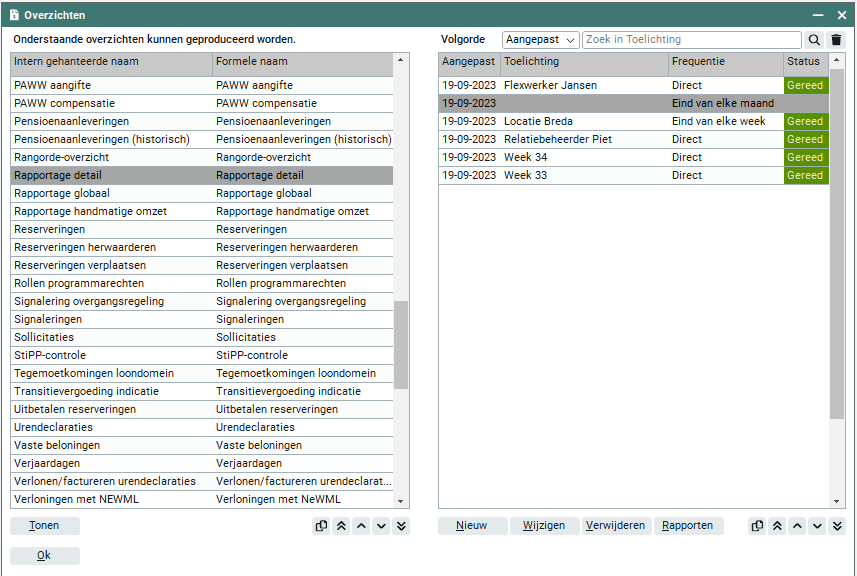Open Rapporten button
This screenshot has height=576, width=857.
click(x=688, y=526)
